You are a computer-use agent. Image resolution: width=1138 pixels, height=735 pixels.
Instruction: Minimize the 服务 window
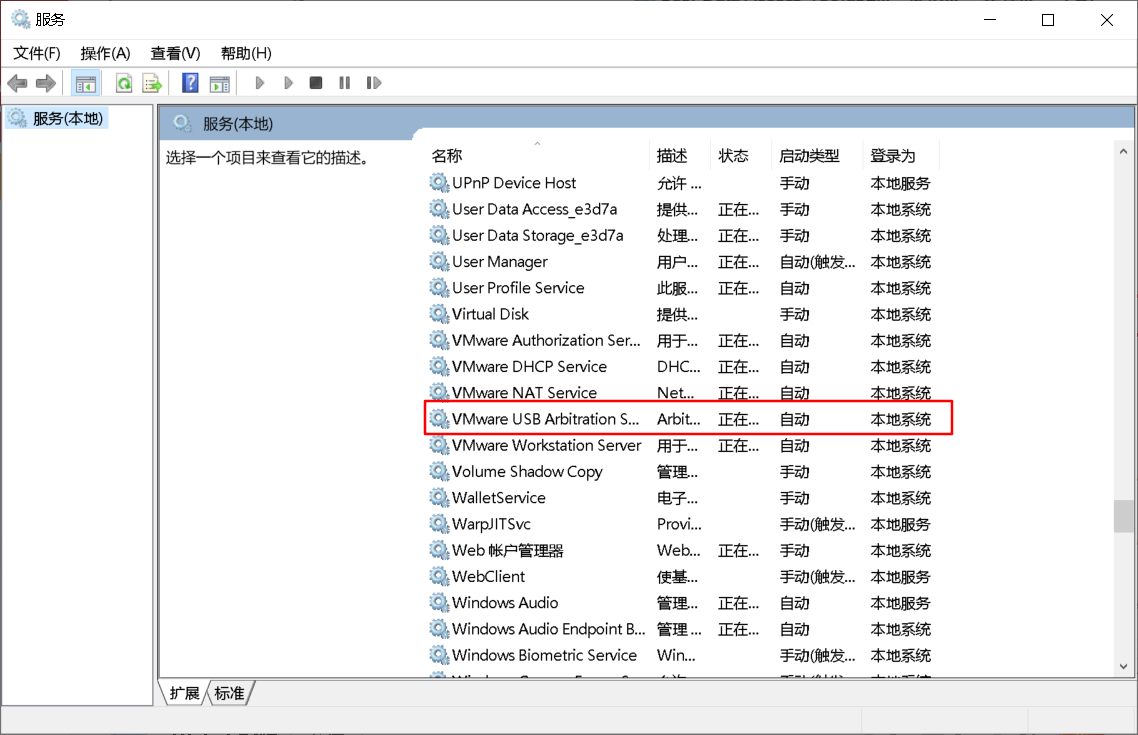(x=990, y=20)
